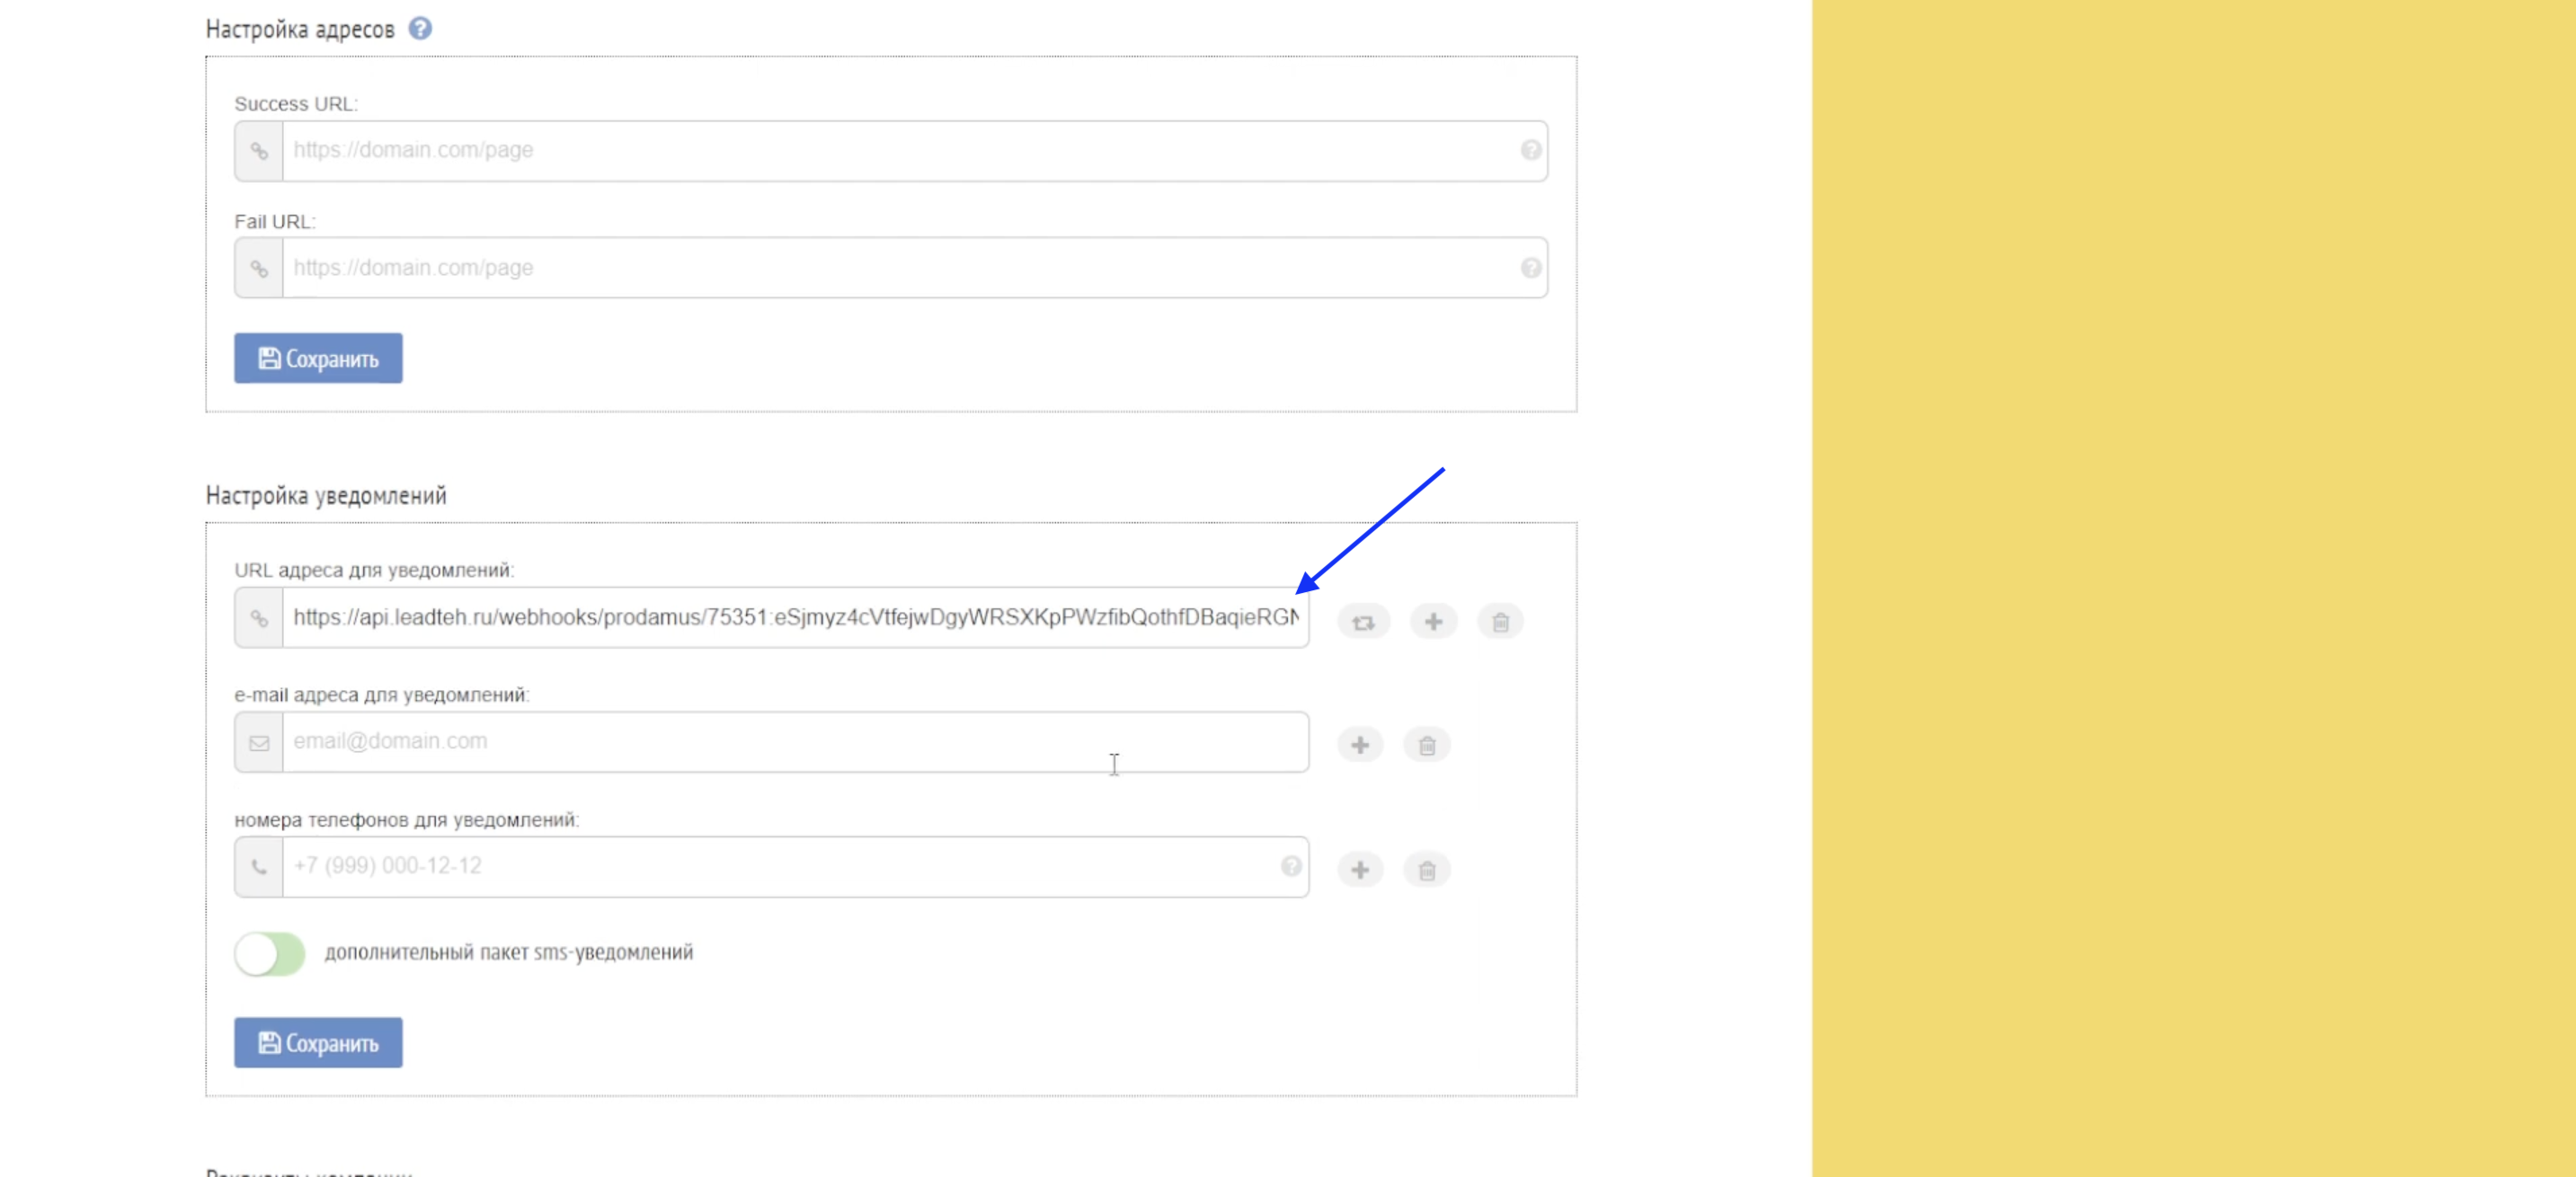
Task: Click question mark inside Success URL field
Action: (x=1530, y=150)
